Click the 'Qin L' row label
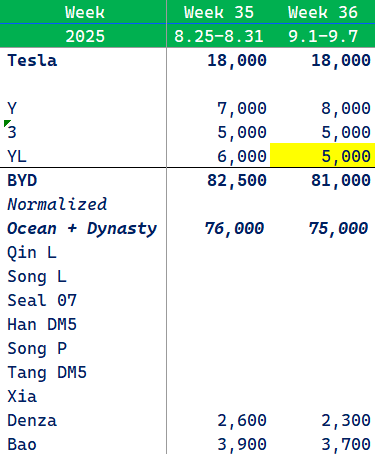 32,253
